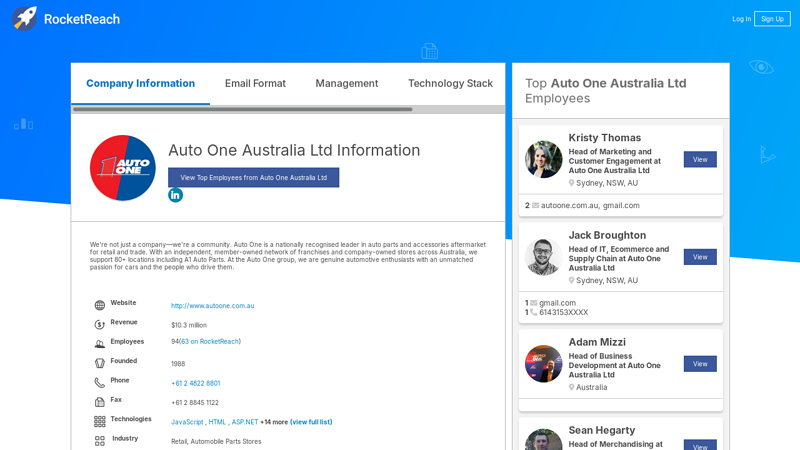Click the Adam Mizzi name heading

597,342
